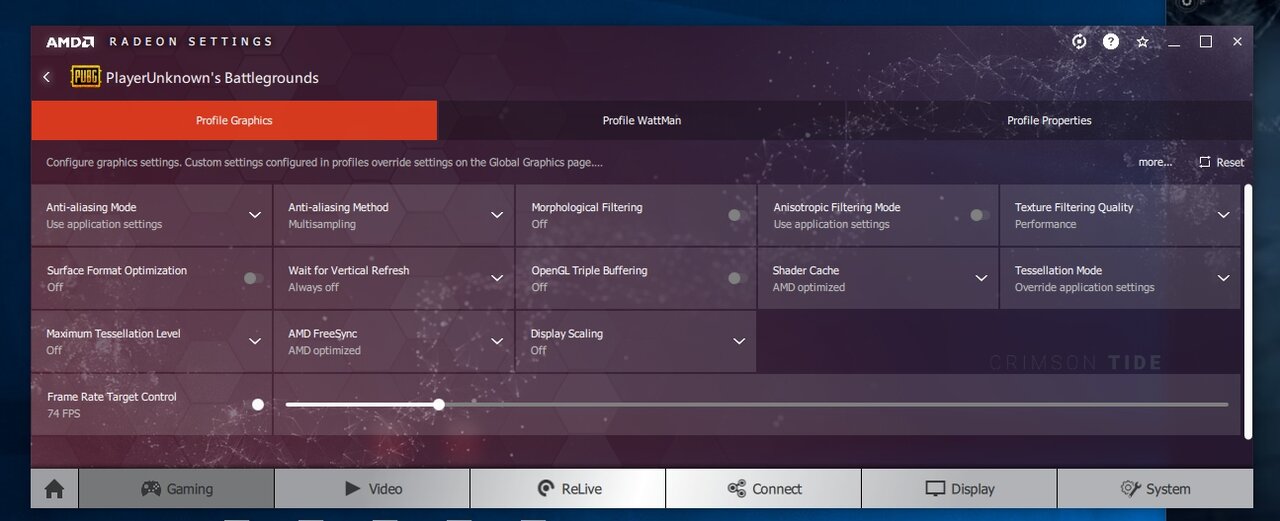1280x521 pixels.
Task: Open the Connect section
Action: 763,489
